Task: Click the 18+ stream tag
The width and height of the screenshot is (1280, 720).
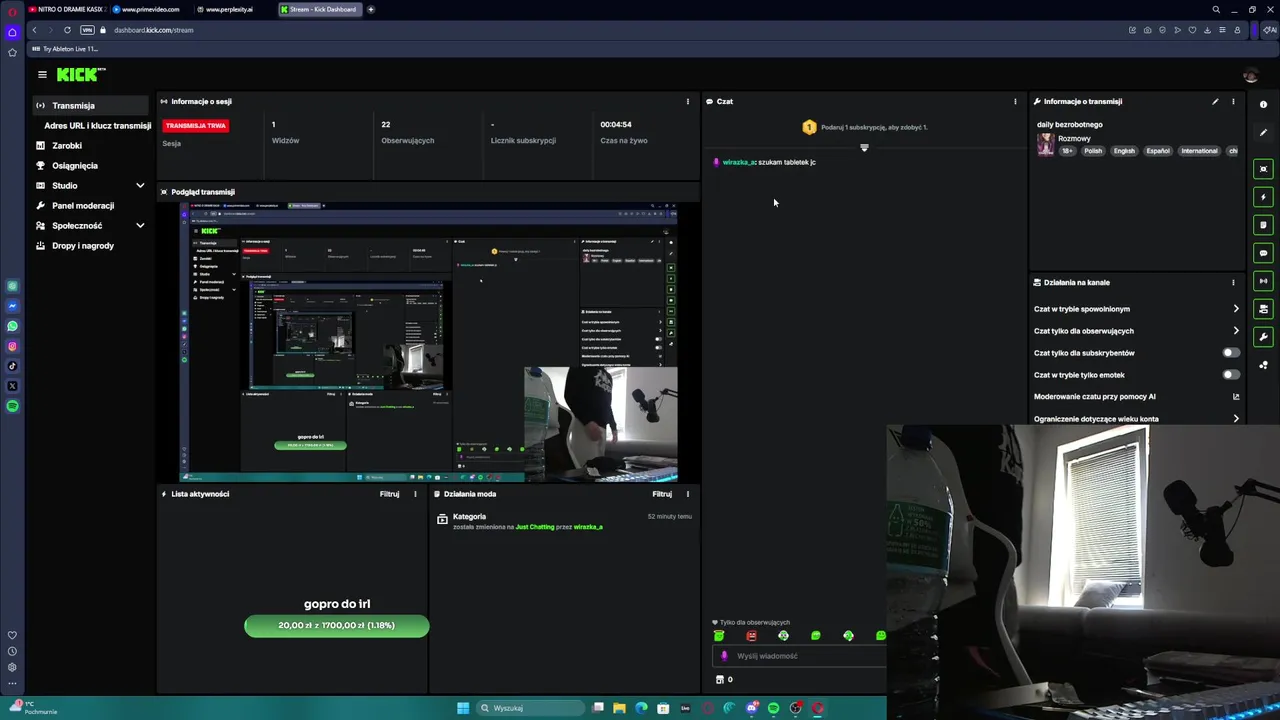Action: coord(1067,151)
